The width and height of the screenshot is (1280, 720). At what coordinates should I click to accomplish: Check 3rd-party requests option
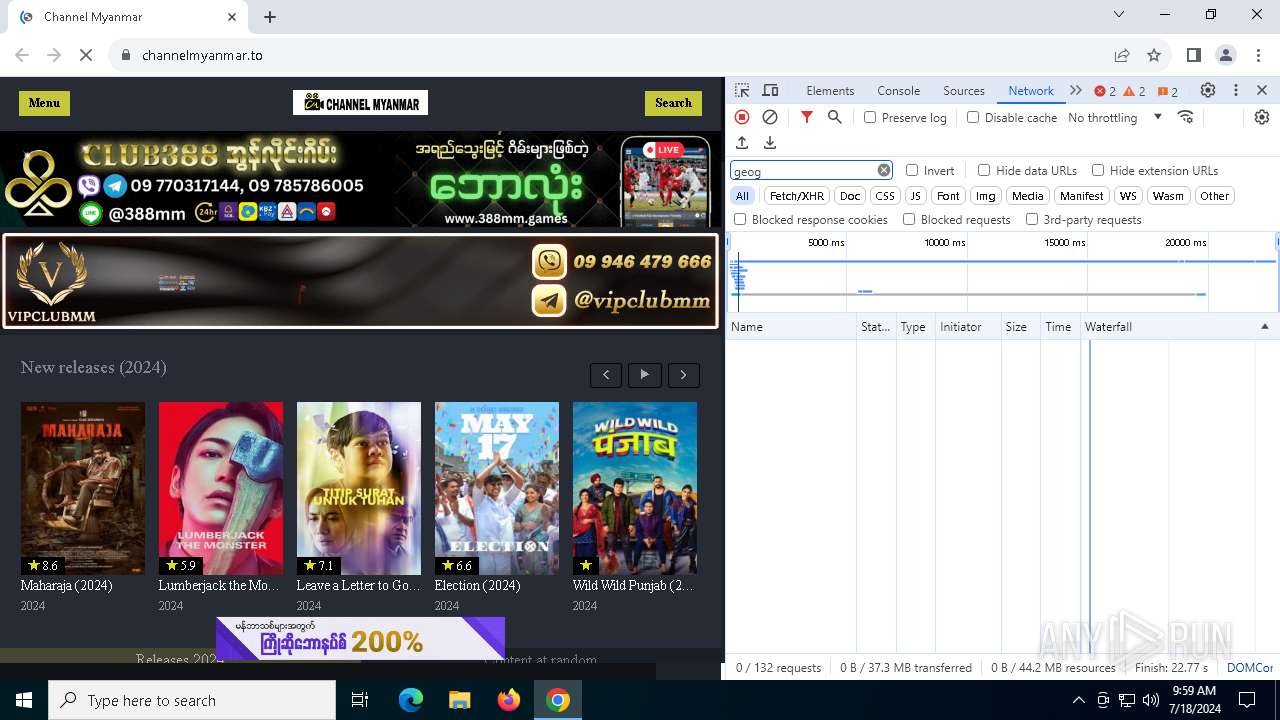click(1032, 219)
